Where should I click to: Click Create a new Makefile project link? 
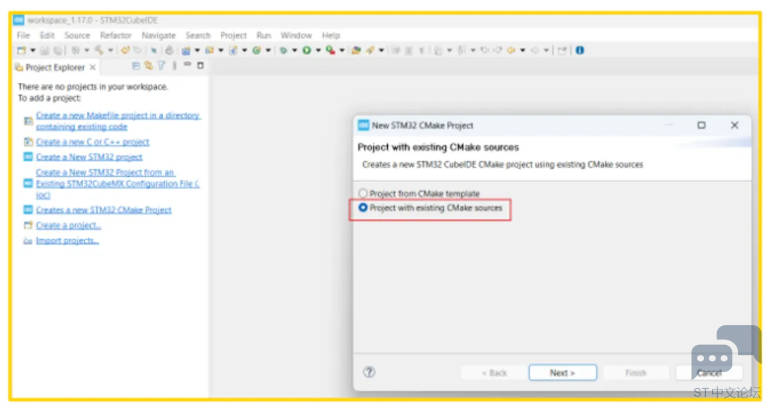click(x=118, y=121)
